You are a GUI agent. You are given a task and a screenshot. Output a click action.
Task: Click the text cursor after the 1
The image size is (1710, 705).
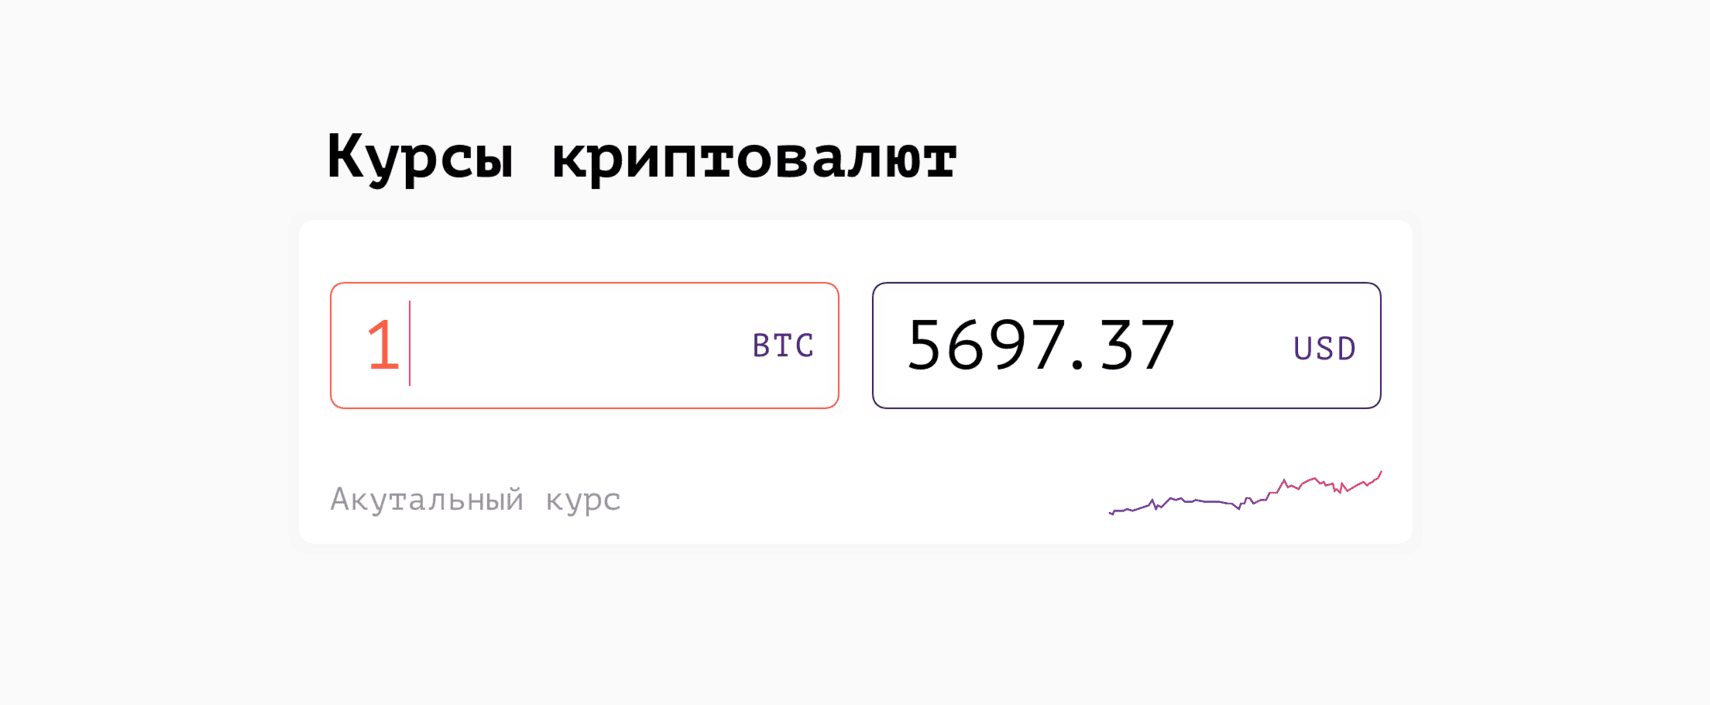coord(410,344)
